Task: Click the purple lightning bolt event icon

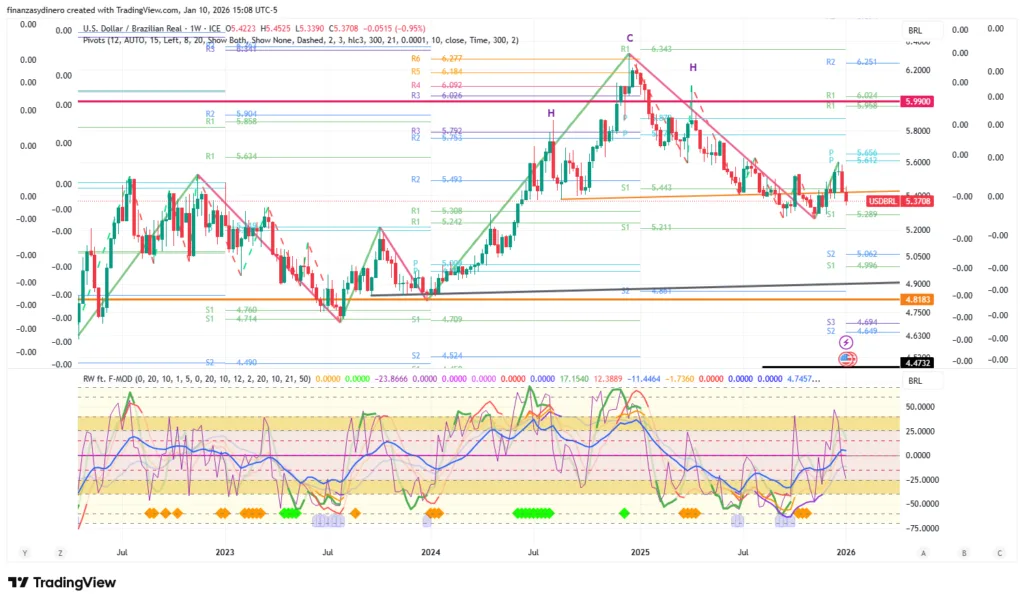Action: 846,342
